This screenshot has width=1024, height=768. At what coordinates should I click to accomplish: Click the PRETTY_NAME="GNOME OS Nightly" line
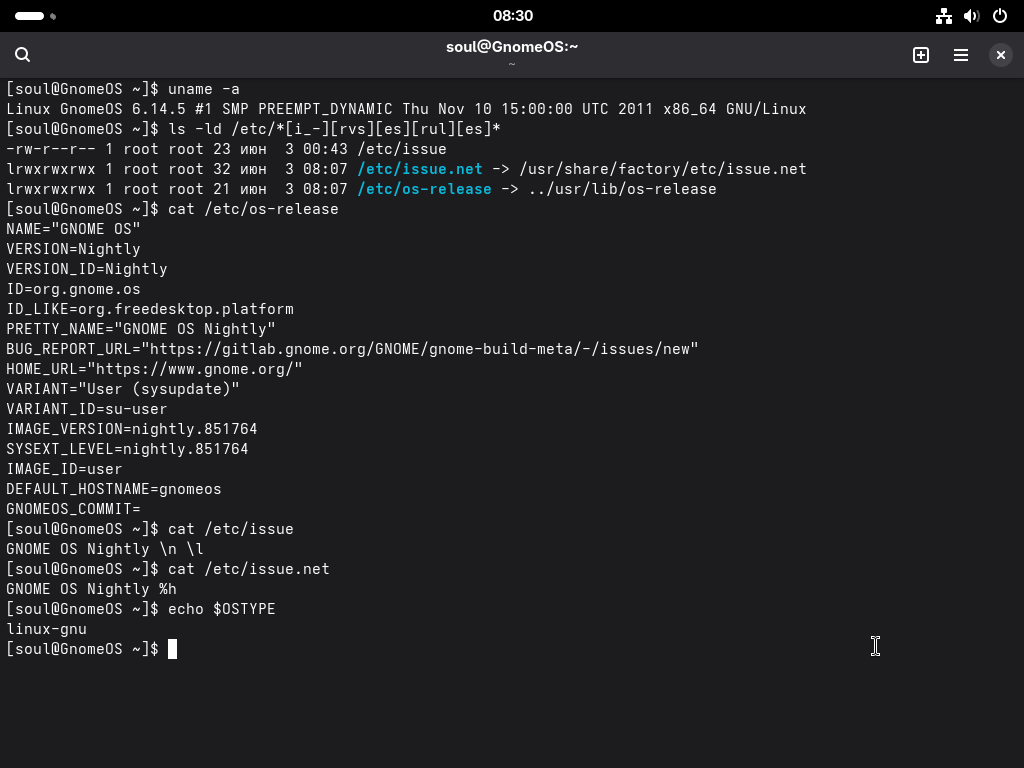click(x=141, y=329)
